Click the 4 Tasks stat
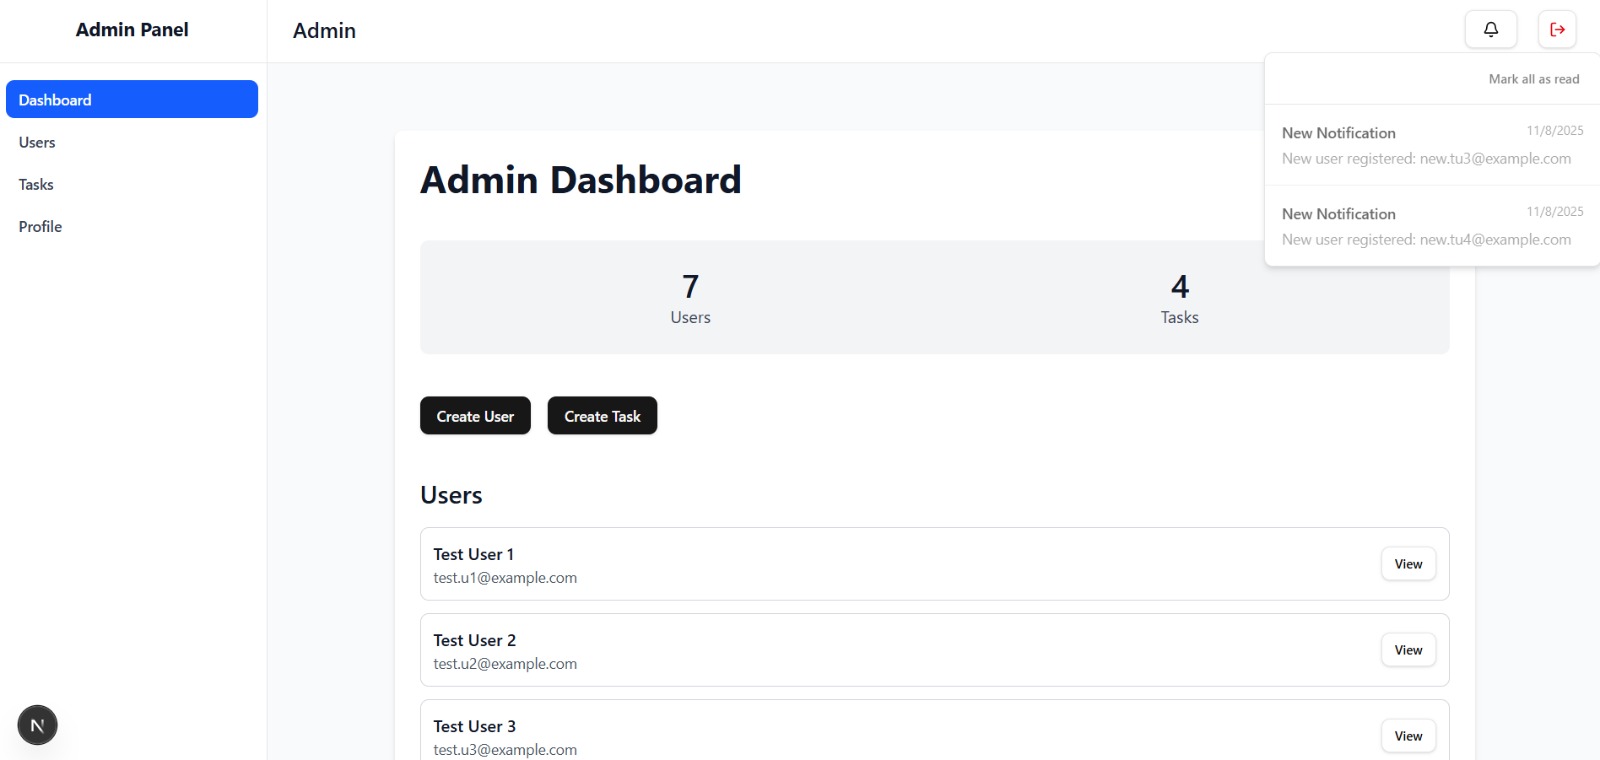 coord(1179,298)
